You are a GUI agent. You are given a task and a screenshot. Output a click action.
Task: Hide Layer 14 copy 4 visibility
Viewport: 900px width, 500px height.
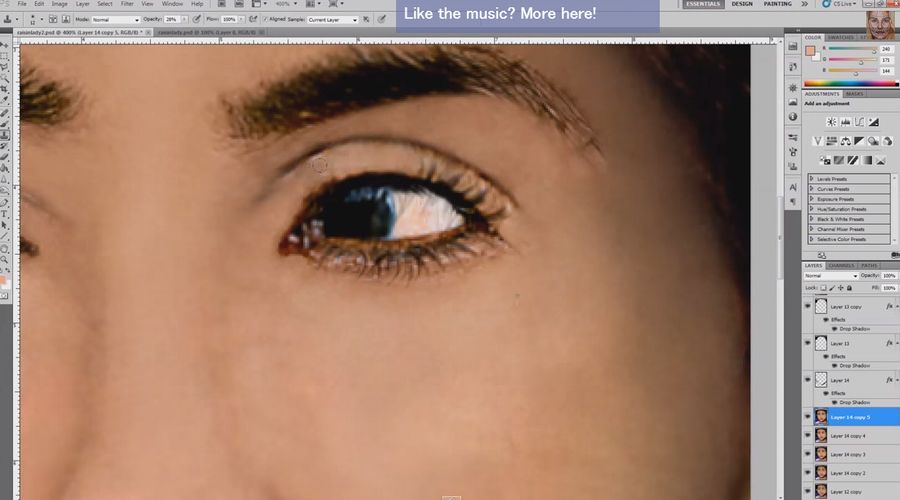click(x=808, y=436)
